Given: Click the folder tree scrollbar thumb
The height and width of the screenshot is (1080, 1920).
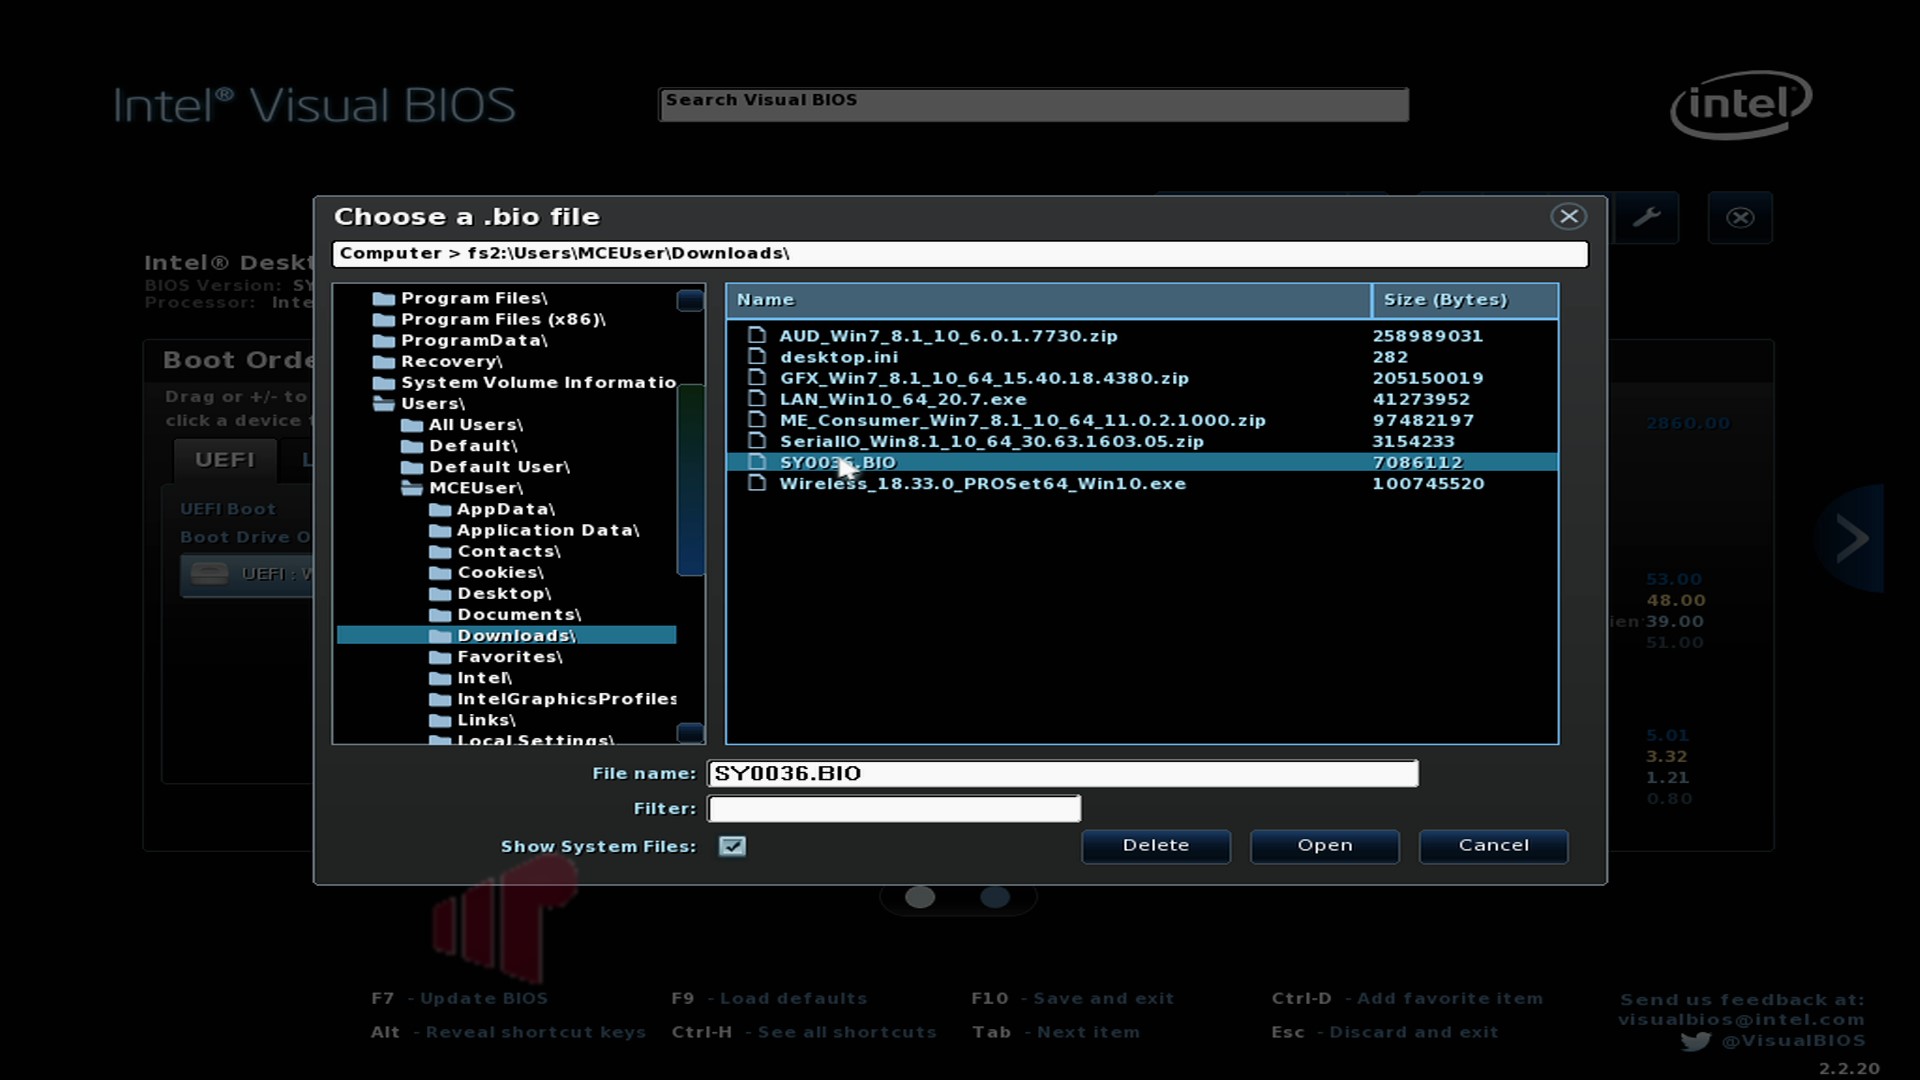Looking at the screenshot, I should pos(690,480).
